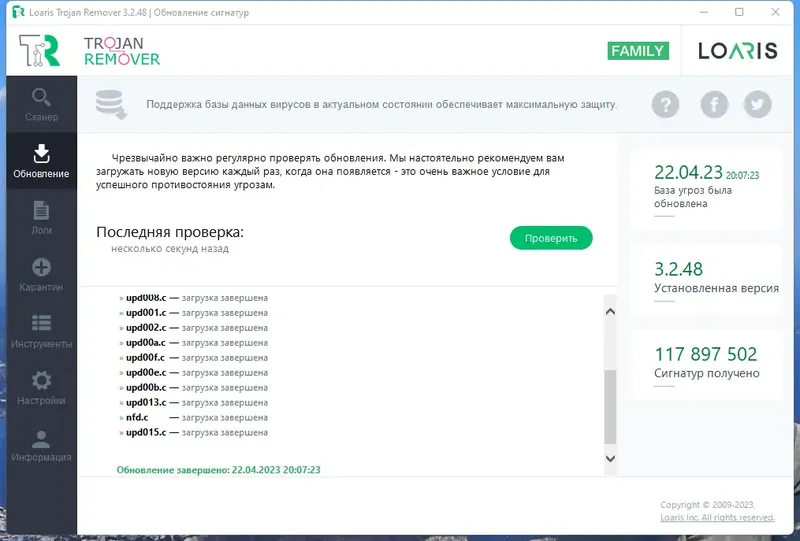Image resolution: width=800 pixels, height=541 pixels.
Task: Open the Инструменты list icon
Action: pyautogui.click(x=41, y=324)
